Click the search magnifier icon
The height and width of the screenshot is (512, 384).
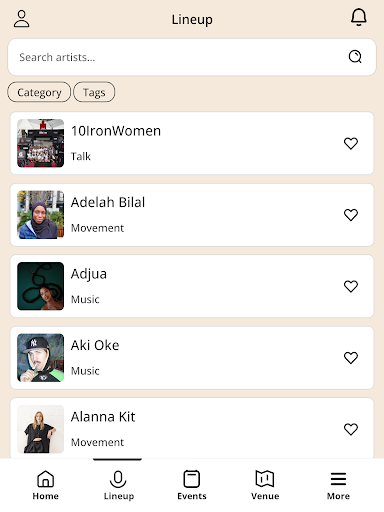click(x=355, y=57)
